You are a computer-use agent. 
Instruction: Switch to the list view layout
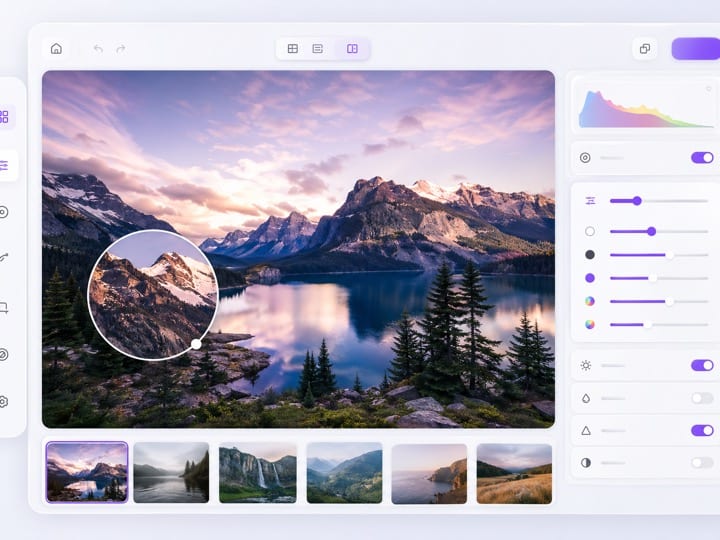click(x=317, y=49)
